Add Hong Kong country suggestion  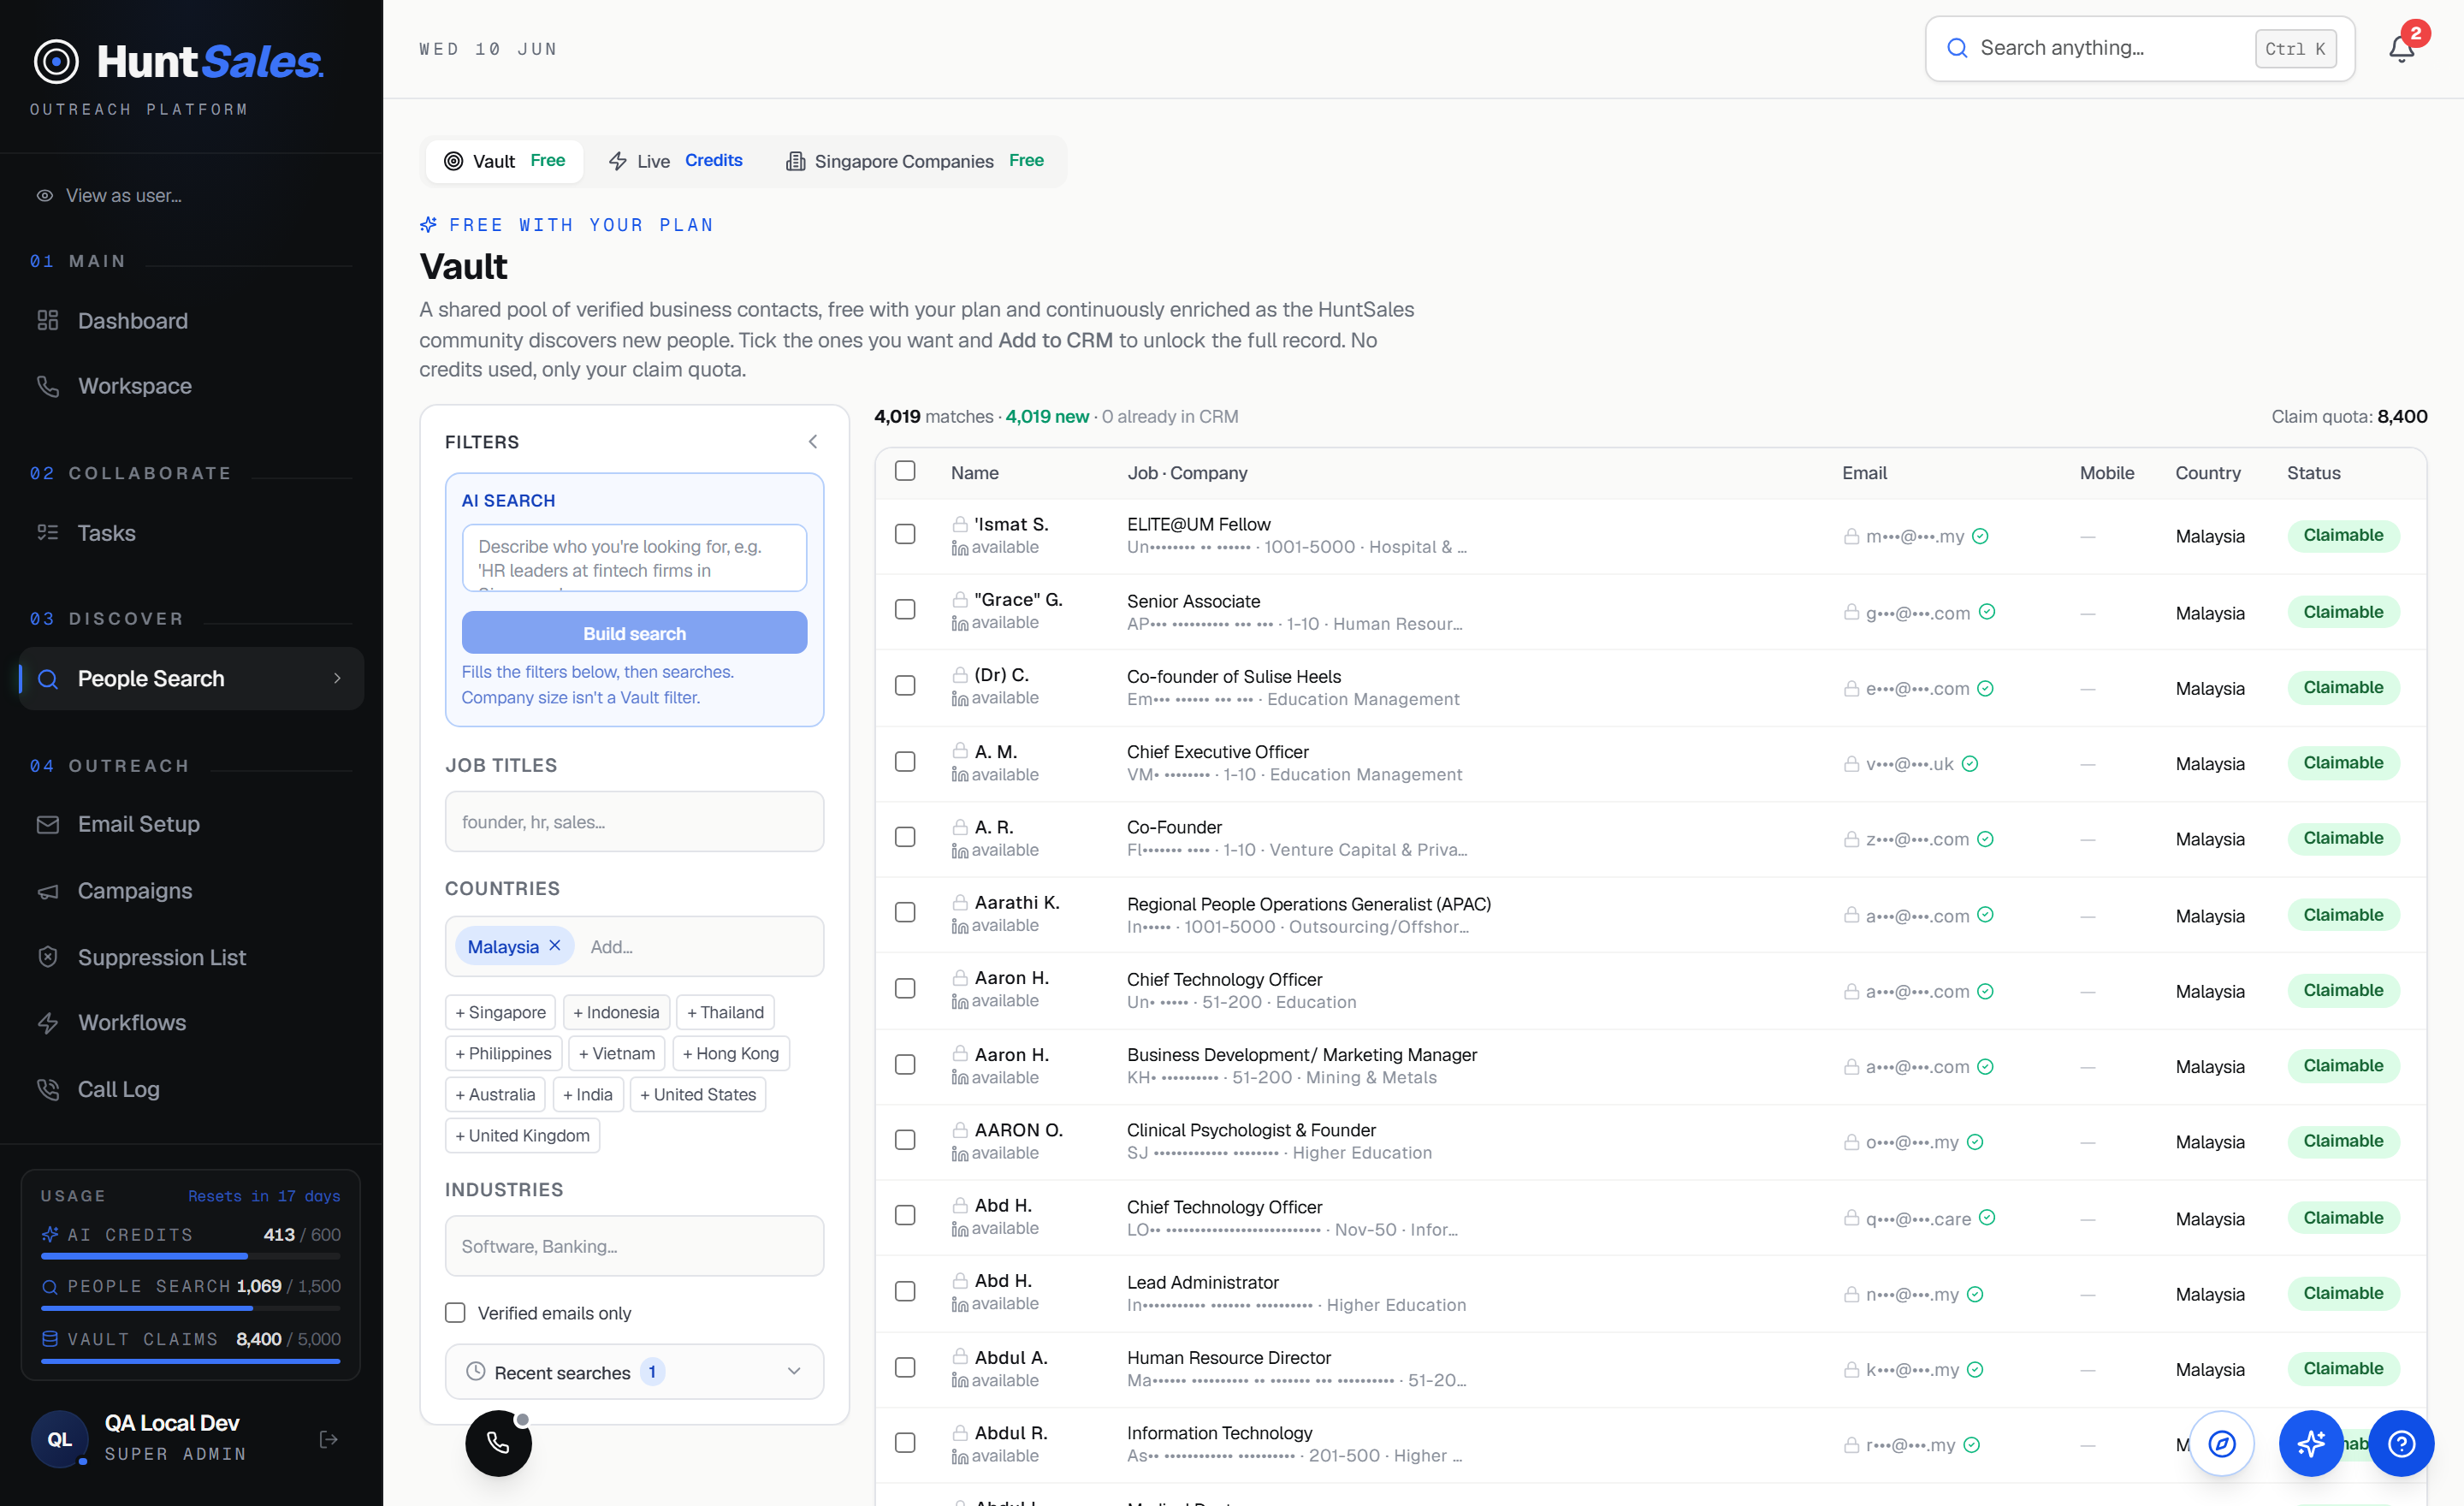pyautogui.click(x=730, y=1053)
